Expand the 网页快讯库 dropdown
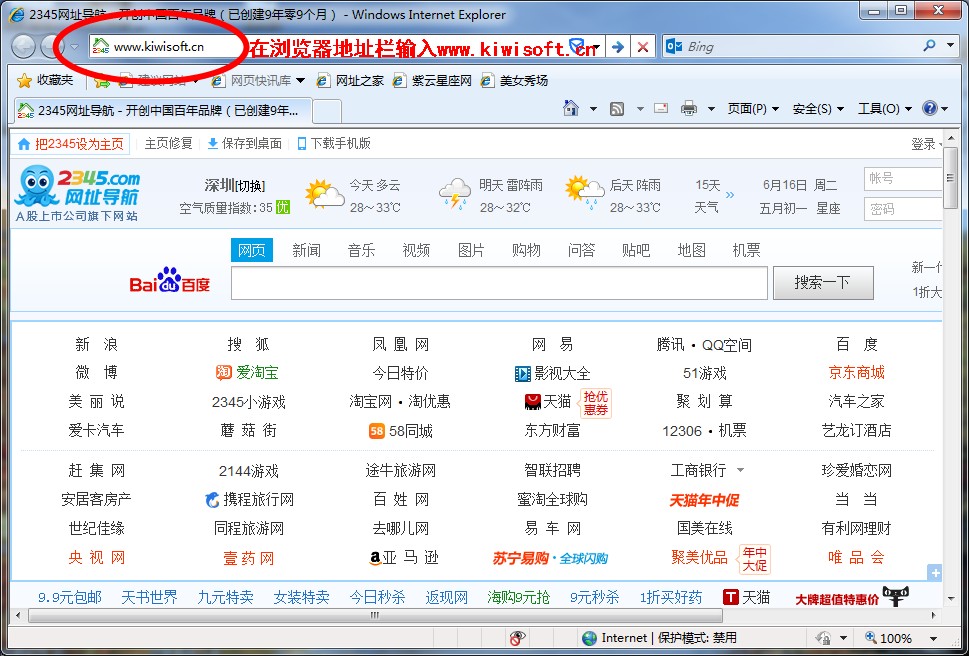969x656 pixels. click(x=300, y=80)
